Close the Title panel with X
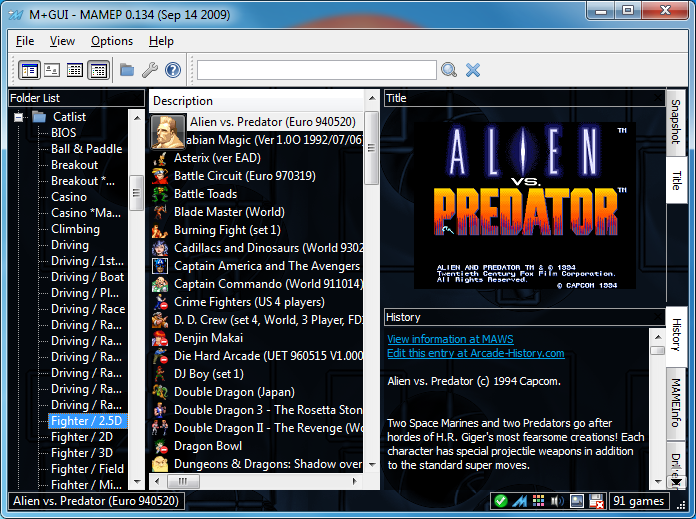The height and width of the screenshot is (519, 696). click(x=658, y=98)
